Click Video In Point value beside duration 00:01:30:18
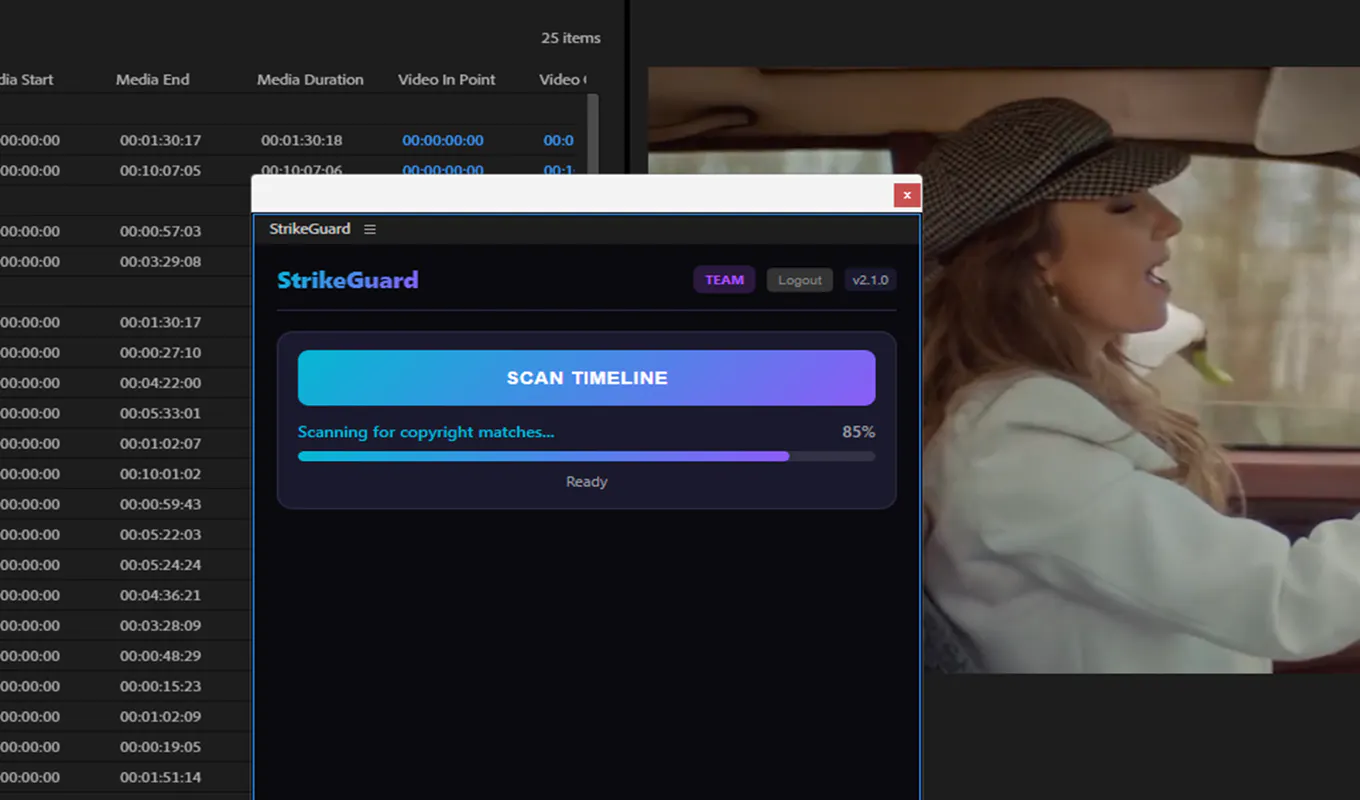This screenshot has height=800, width=1360. pos(443,140)
